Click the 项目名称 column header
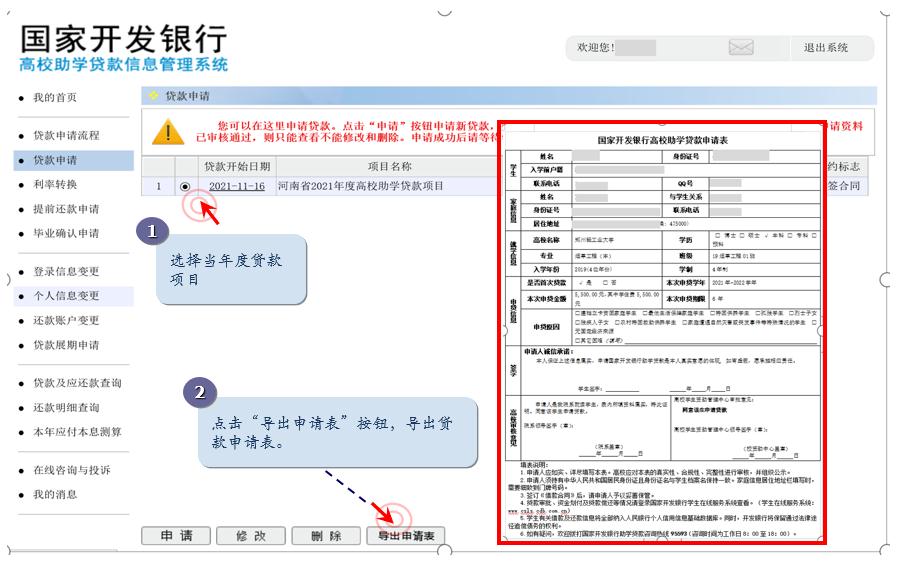899x567 pixels. click(x=389, y=166)
